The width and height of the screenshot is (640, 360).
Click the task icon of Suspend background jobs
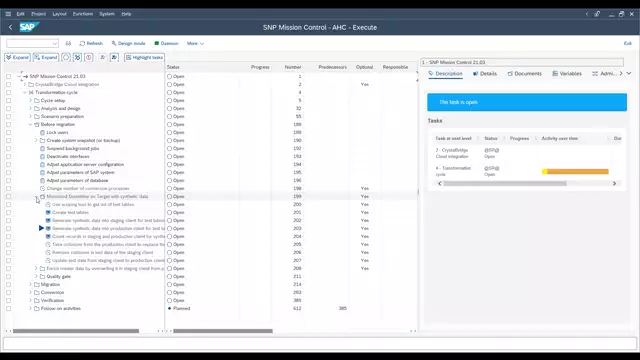(x=42, y=149)
